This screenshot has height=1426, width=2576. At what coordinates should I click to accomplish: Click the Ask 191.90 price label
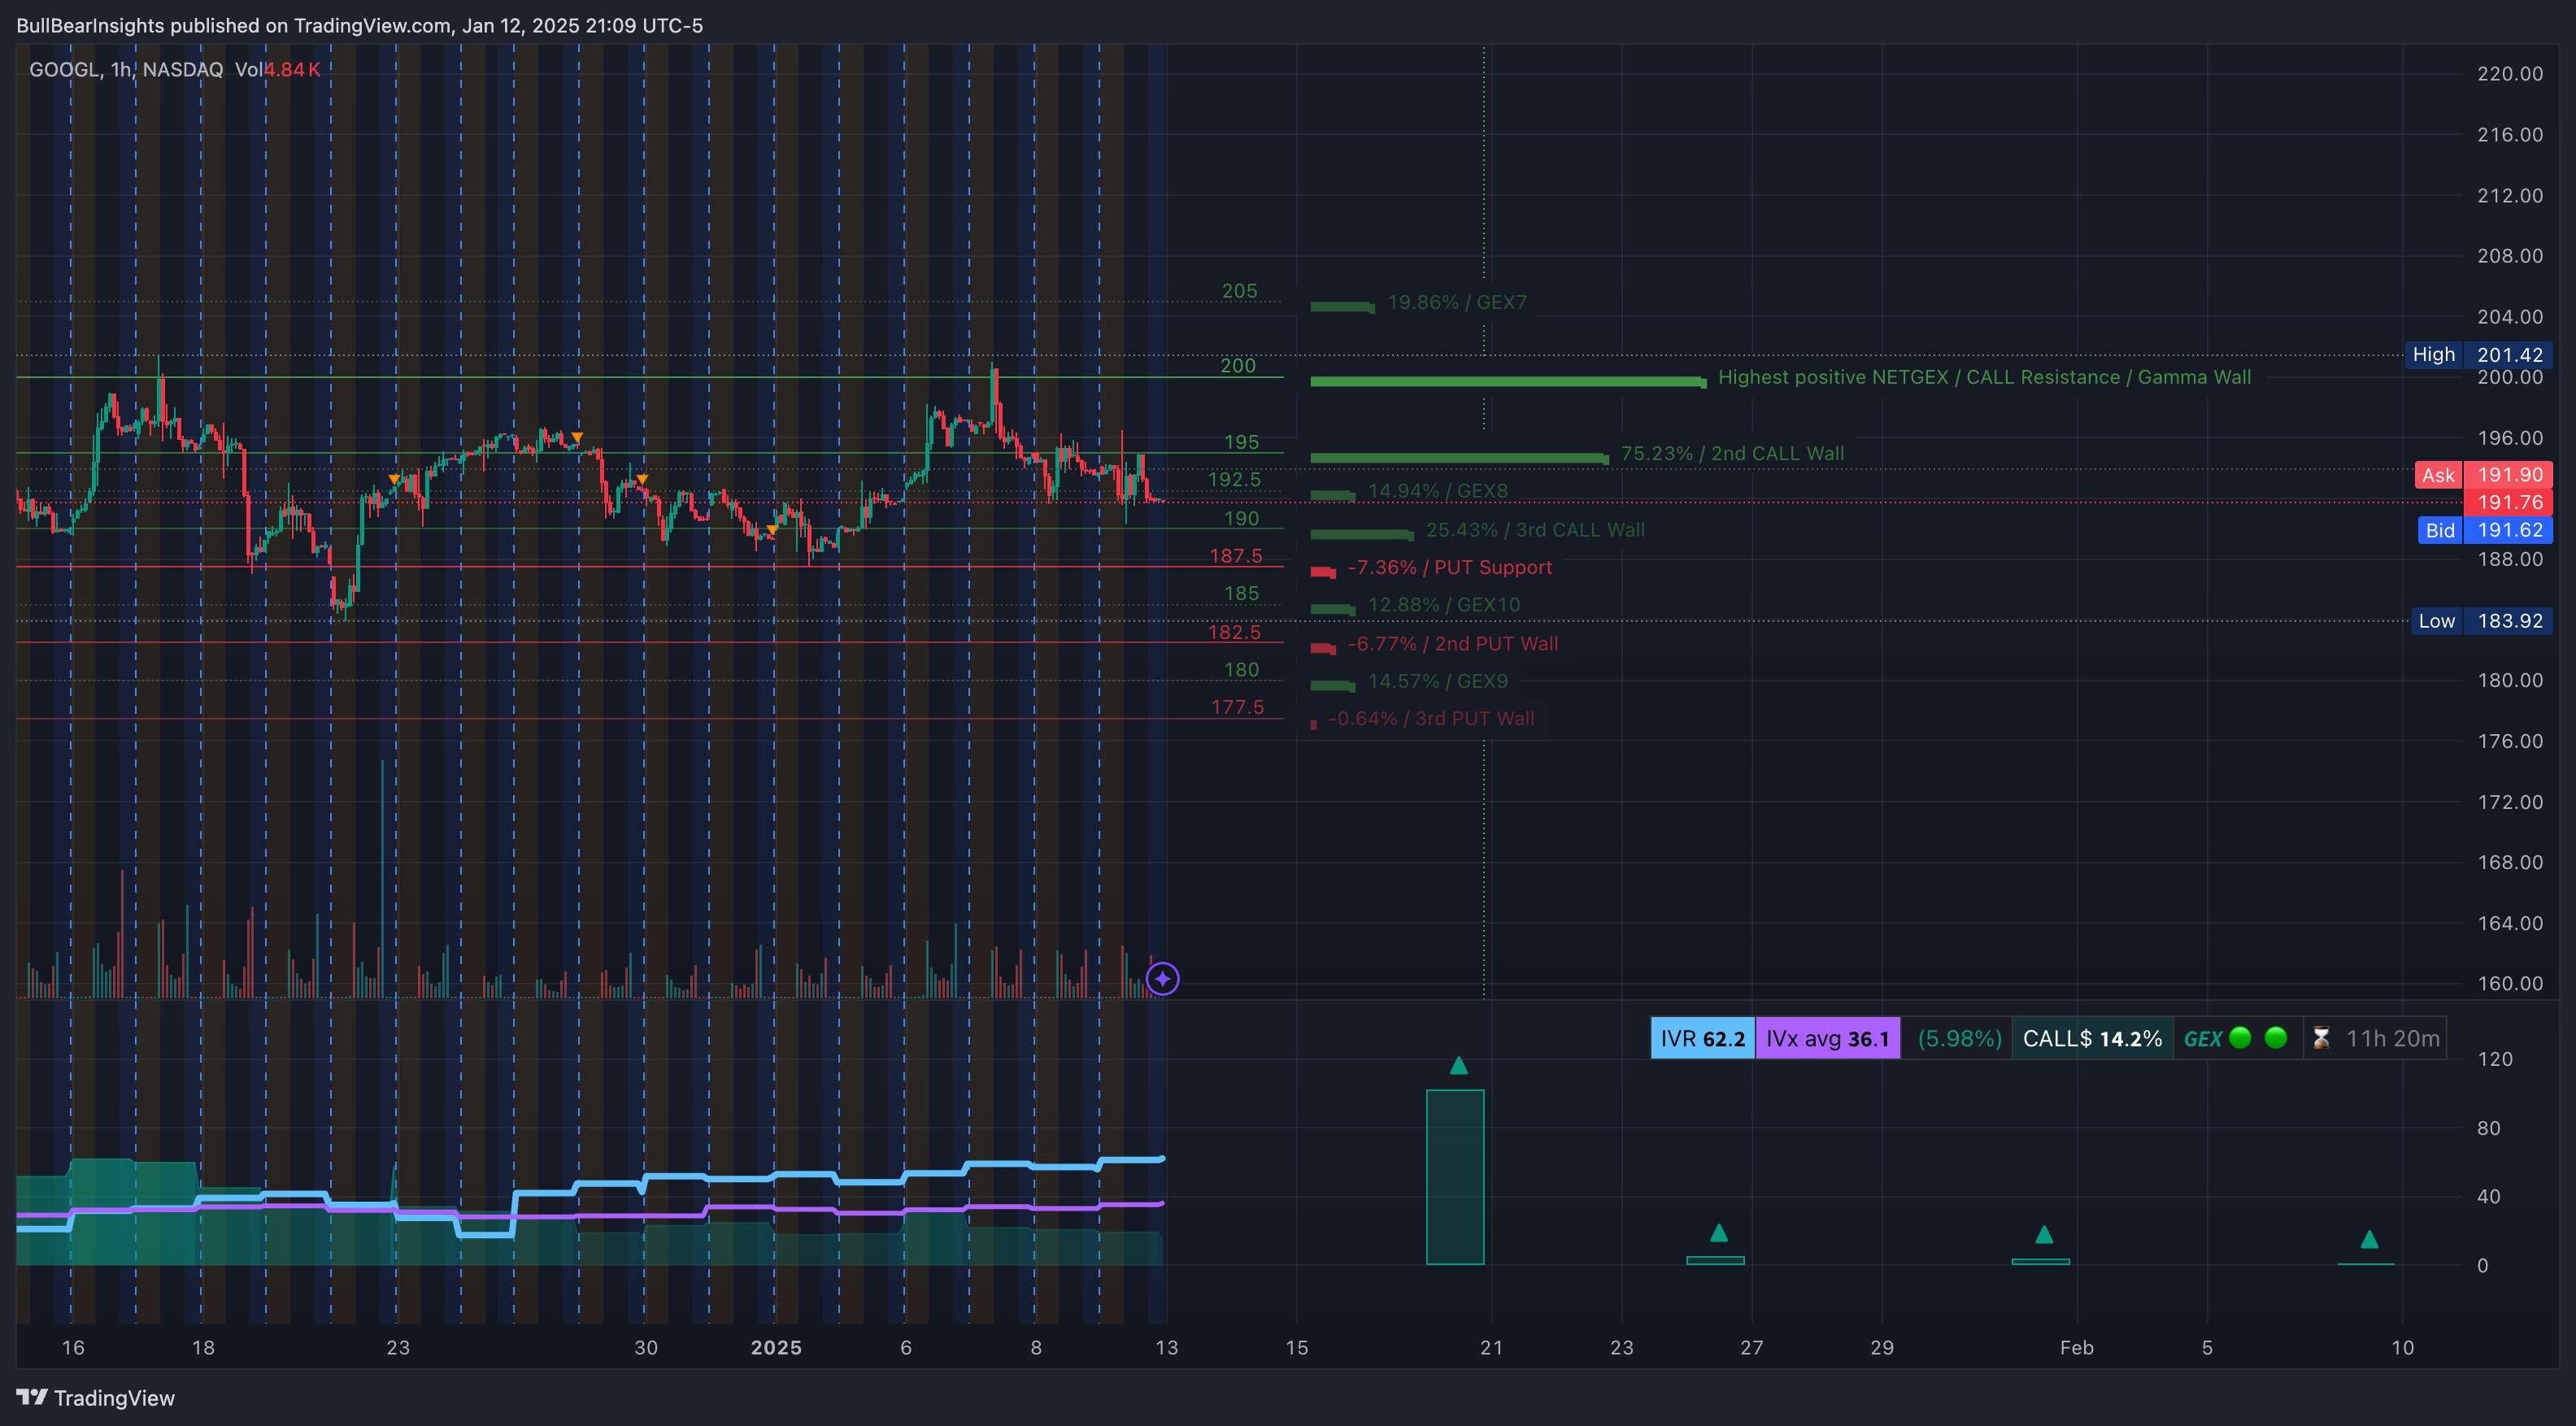[2483, 474]
